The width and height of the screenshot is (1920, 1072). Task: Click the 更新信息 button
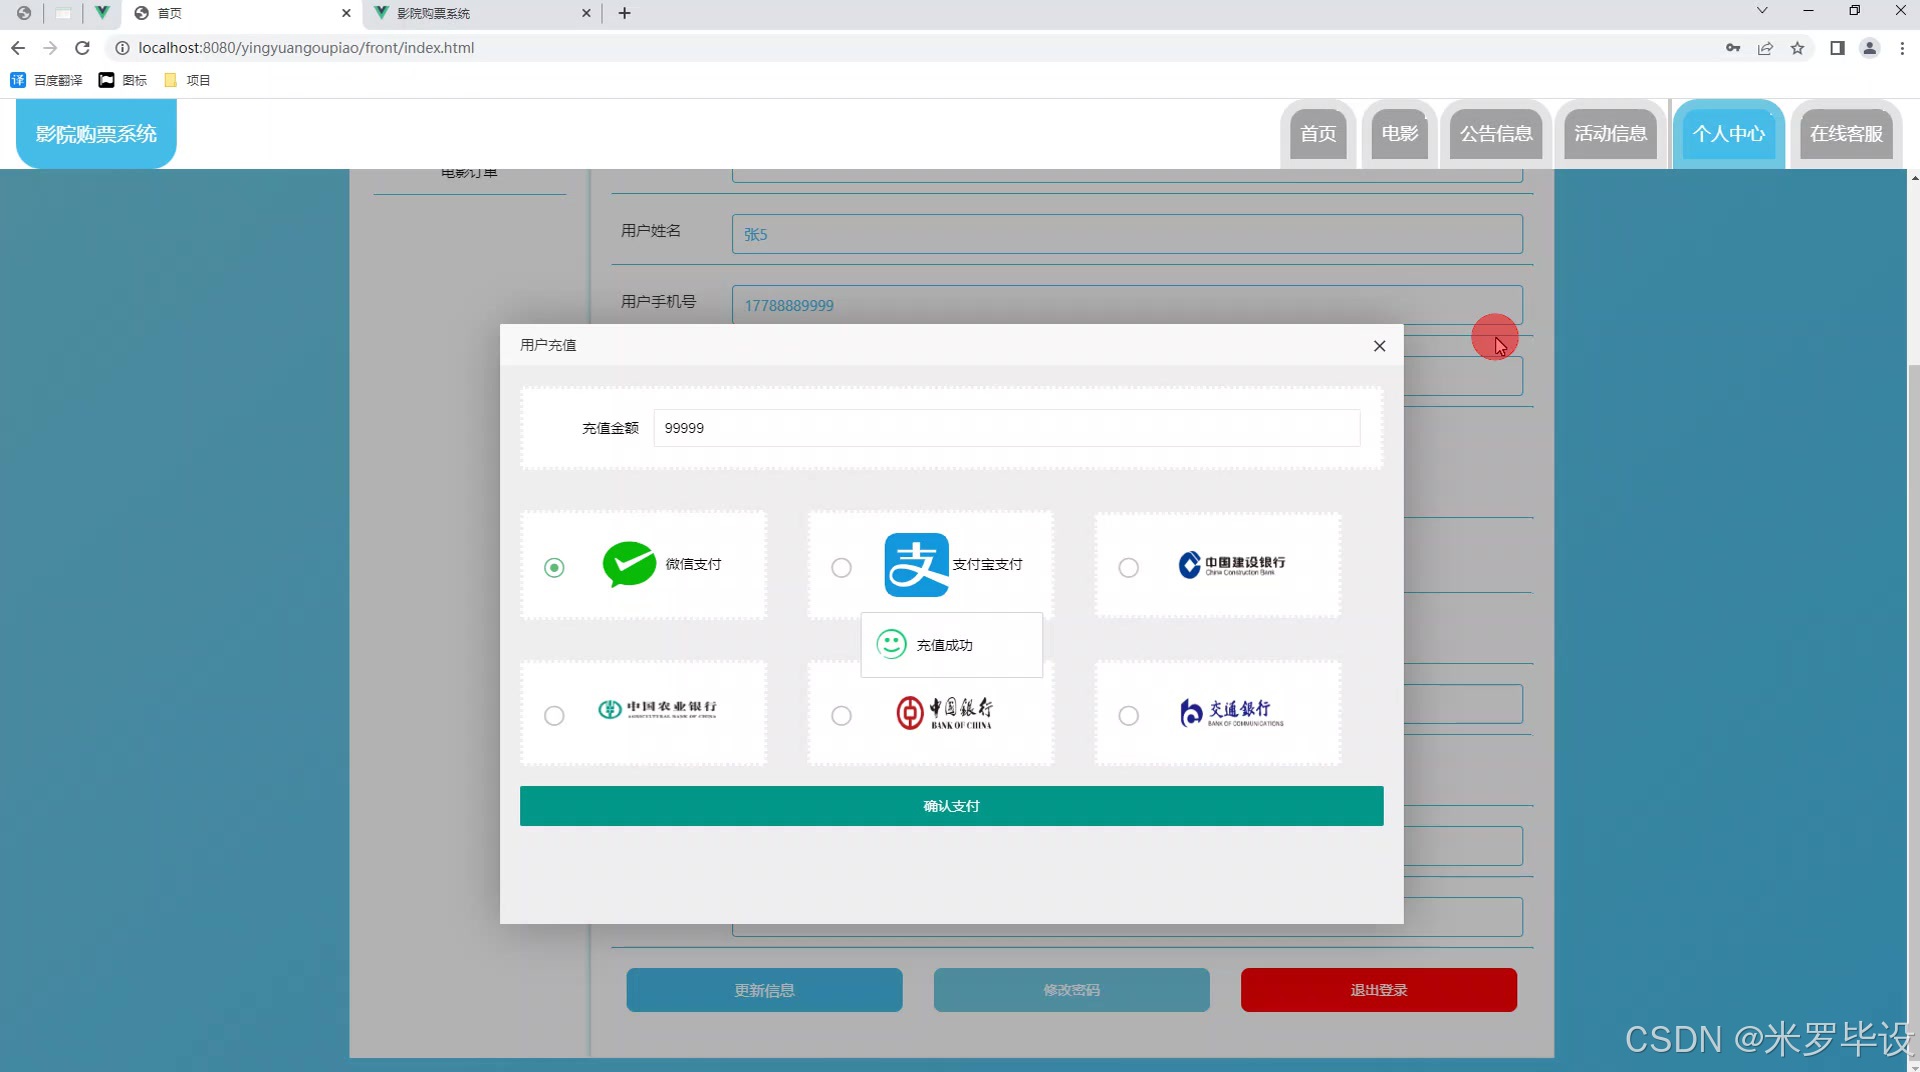click(764, 990)
